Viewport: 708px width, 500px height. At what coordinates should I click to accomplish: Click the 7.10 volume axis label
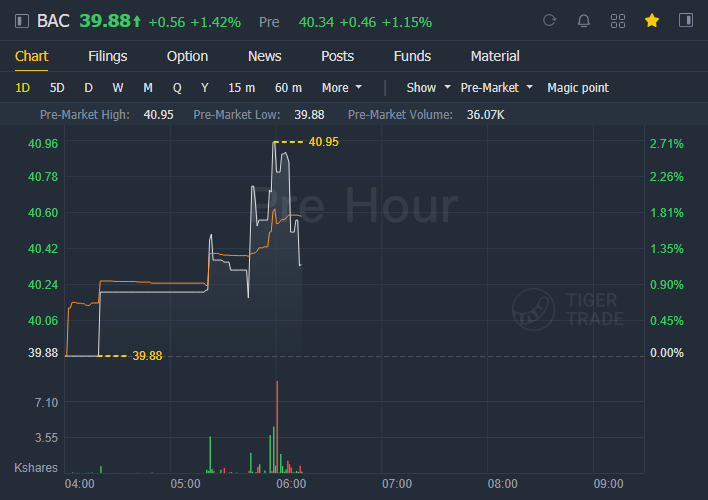[x=47, y=402]
